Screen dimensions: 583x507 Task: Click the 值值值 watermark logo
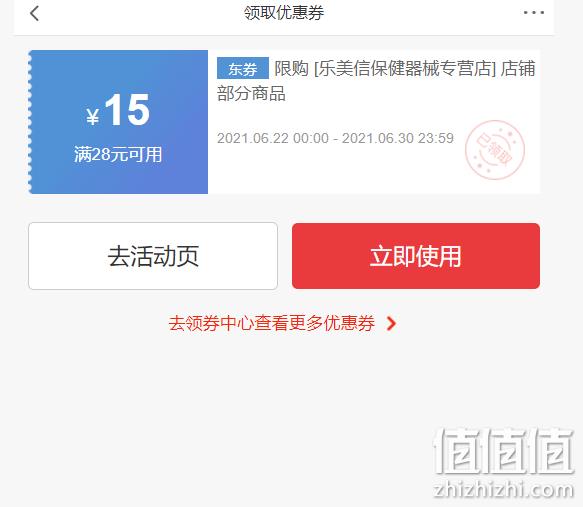[504, 451]
